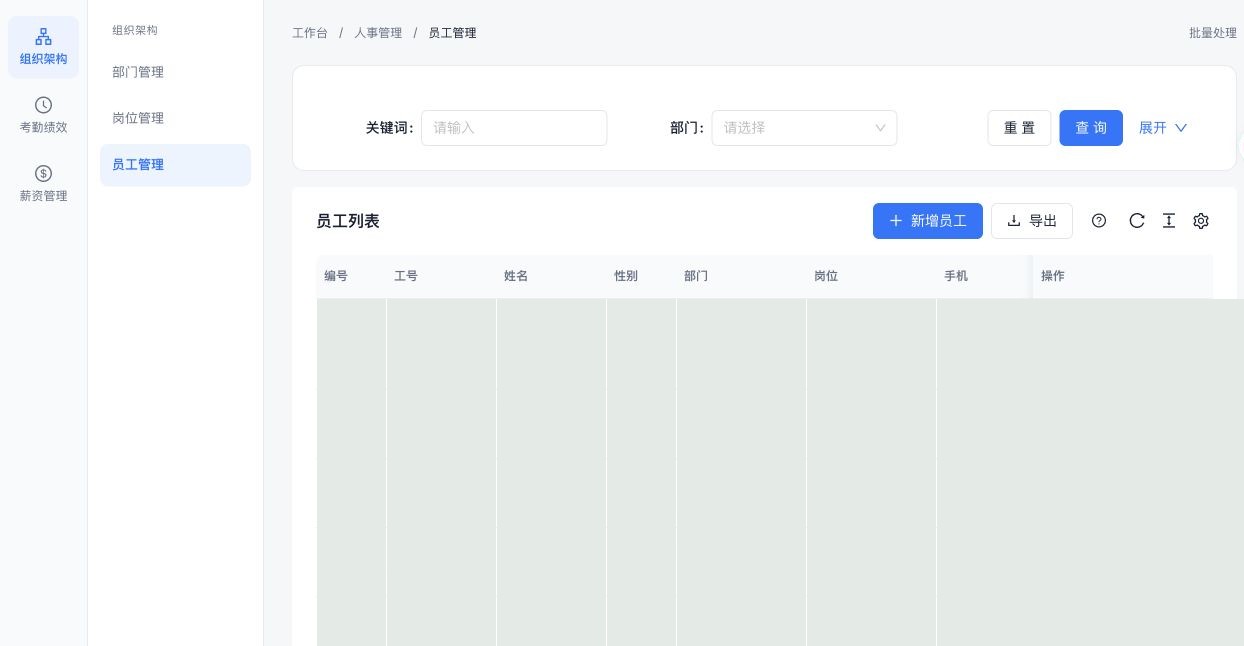Click the 导出 button
The image size is (1244, 646).
(x=1032, y=221)
